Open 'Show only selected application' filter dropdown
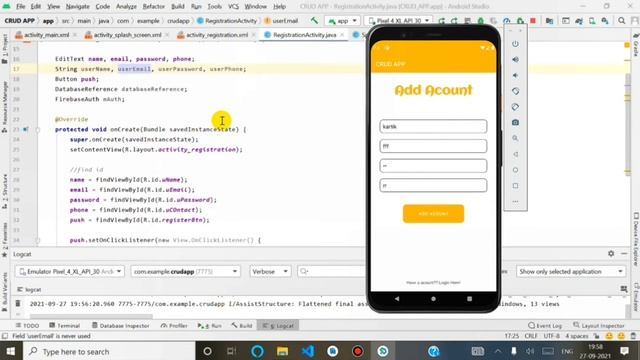 point(571,271)
